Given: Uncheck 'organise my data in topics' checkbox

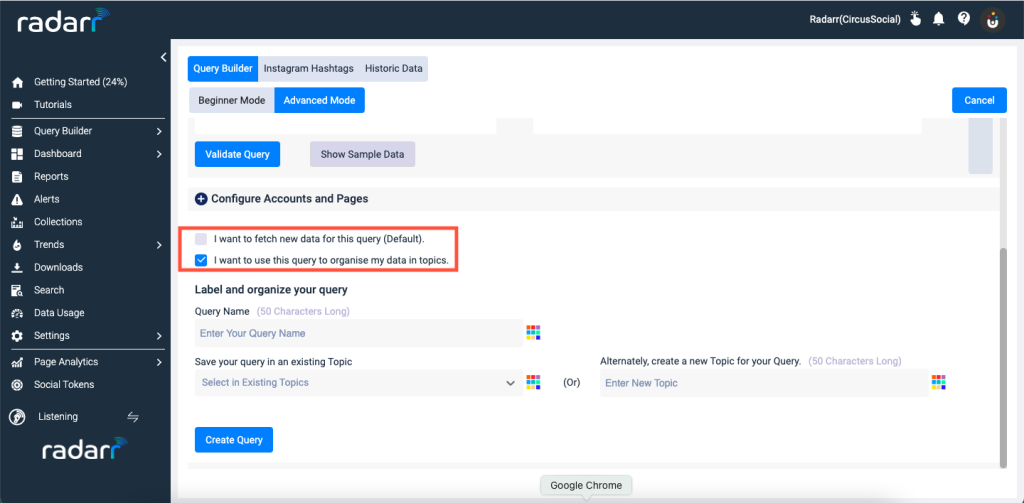Looking at the screenshot, I should point(201,260).
